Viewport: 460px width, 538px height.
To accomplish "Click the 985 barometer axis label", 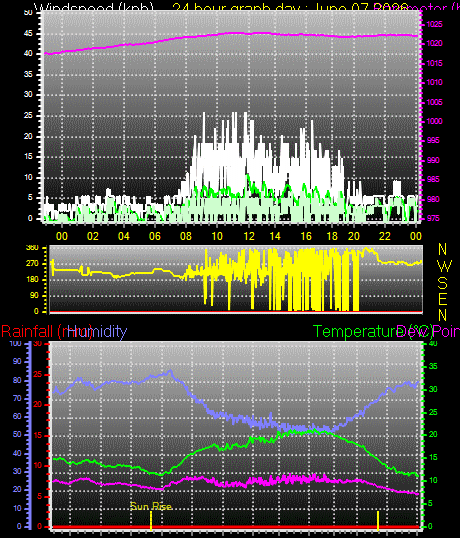I will 433,179.
